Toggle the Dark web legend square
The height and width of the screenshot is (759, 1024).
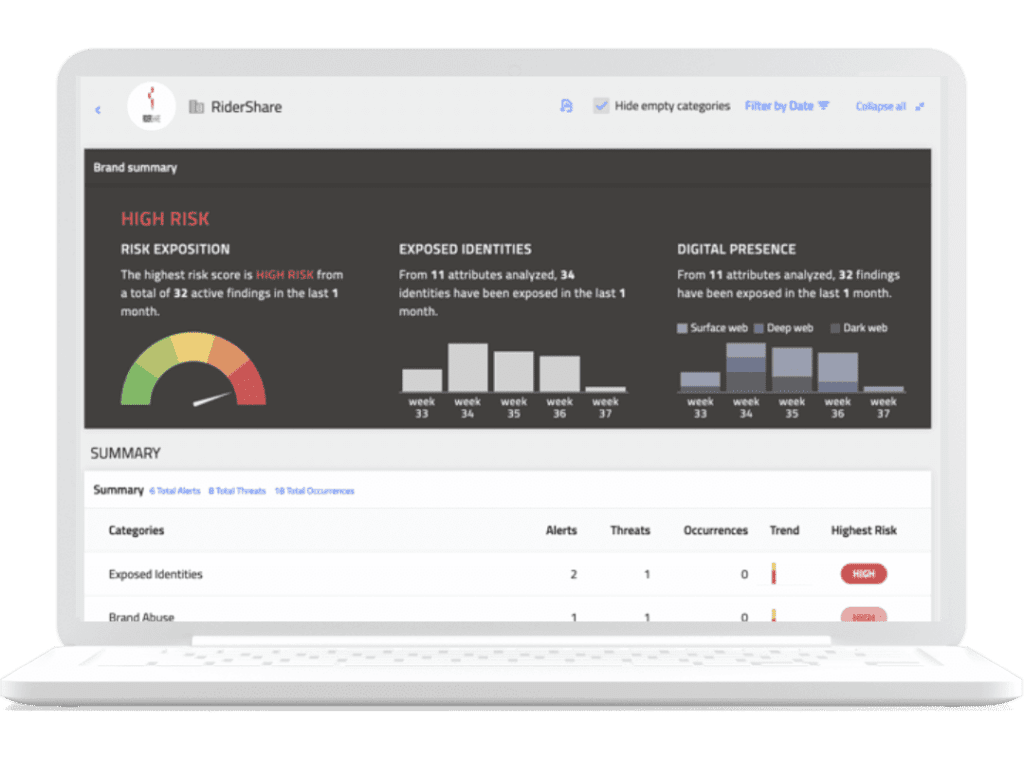[x=835, y=328]
